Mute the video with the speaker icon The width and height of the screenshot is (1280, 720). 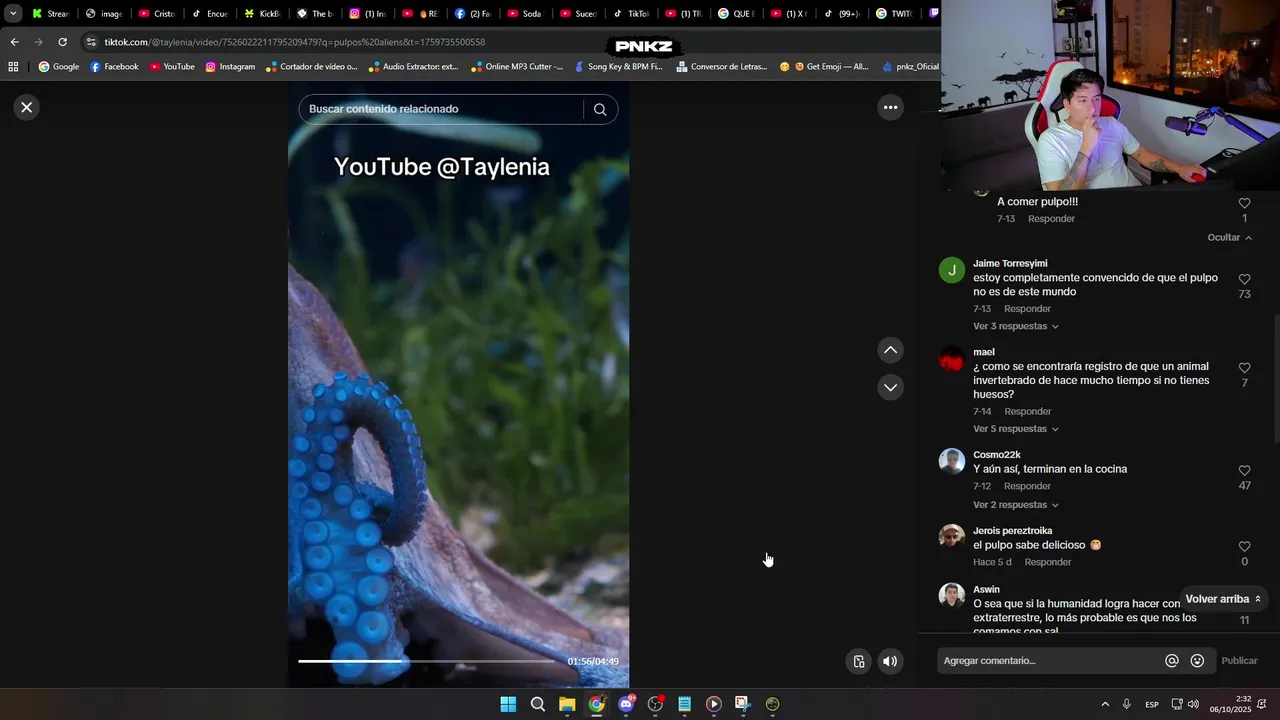point(890,661)
